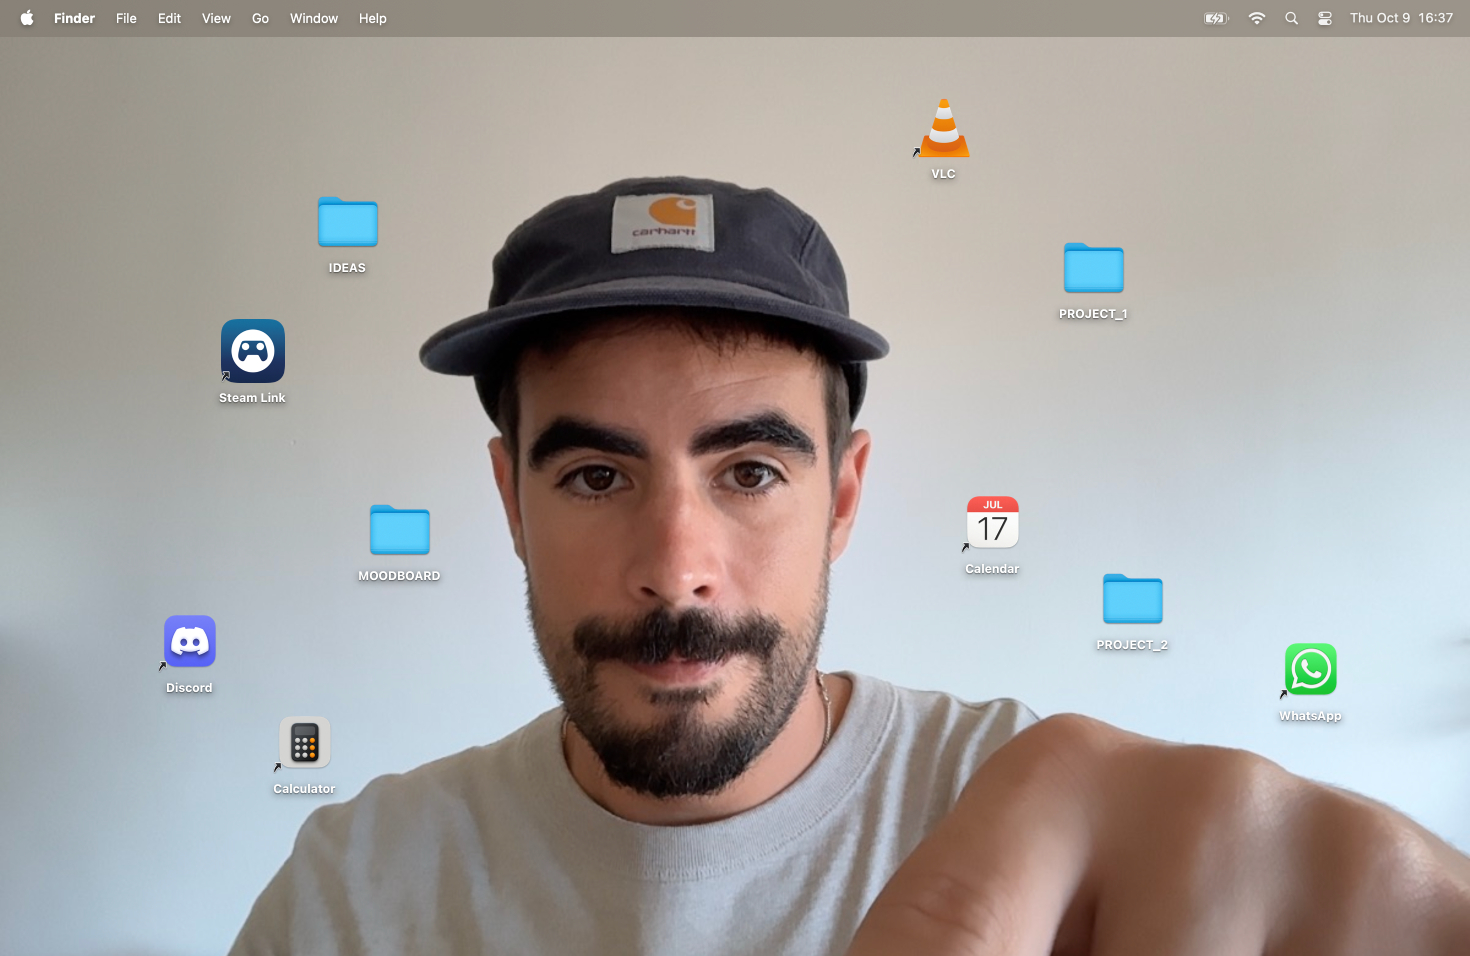Click the Edit menu

click(169, 18)
